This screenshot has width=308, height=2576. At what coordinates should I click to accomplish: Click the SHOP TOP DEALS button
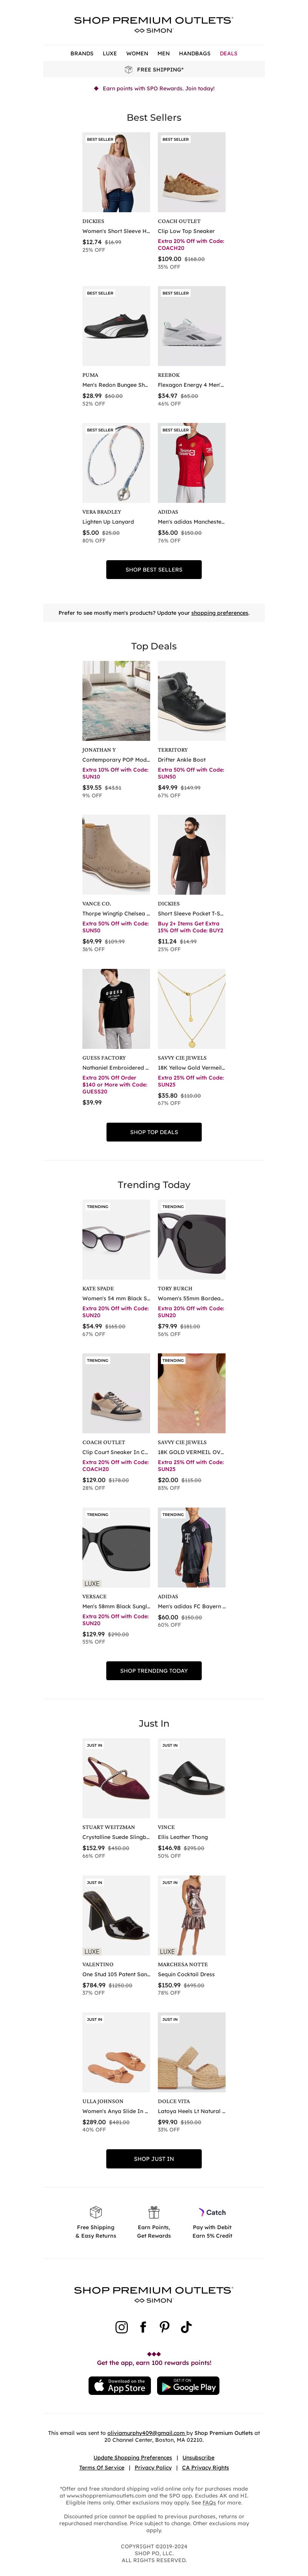click(154, 1131)
